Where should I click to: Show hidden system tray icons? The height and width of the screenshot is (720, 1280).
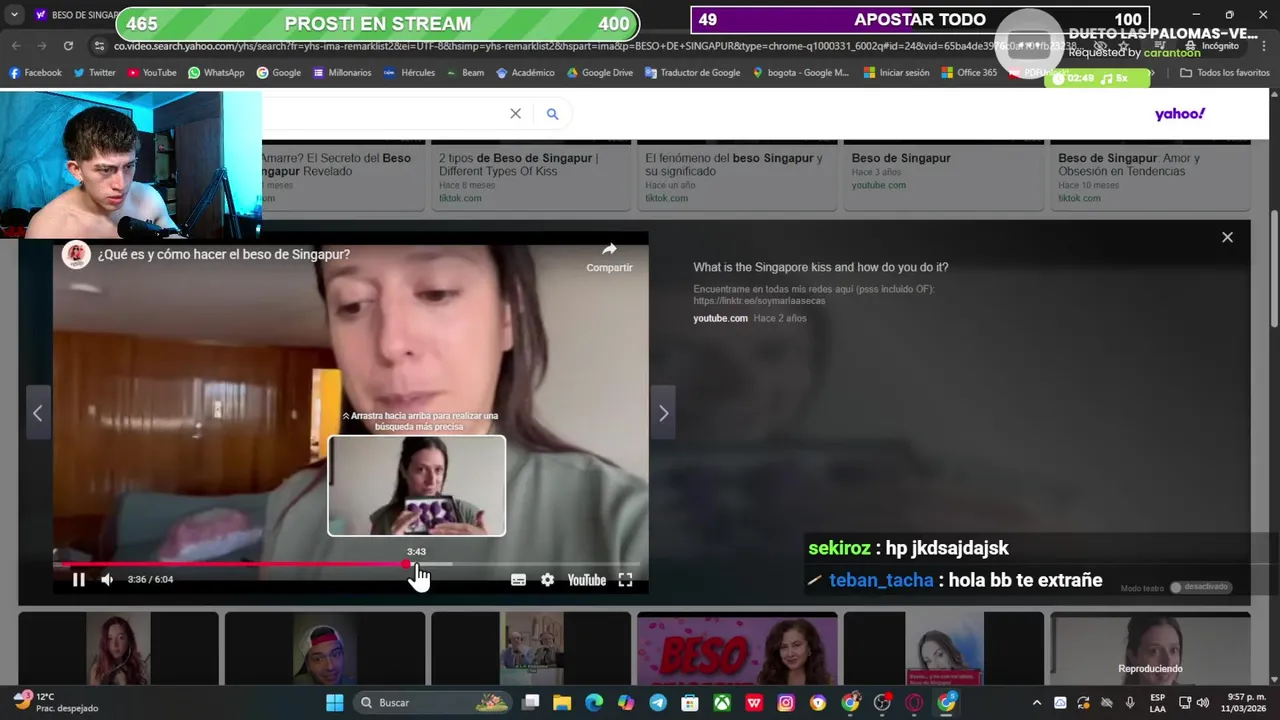pyautogui.click(x=1037, y=703)
